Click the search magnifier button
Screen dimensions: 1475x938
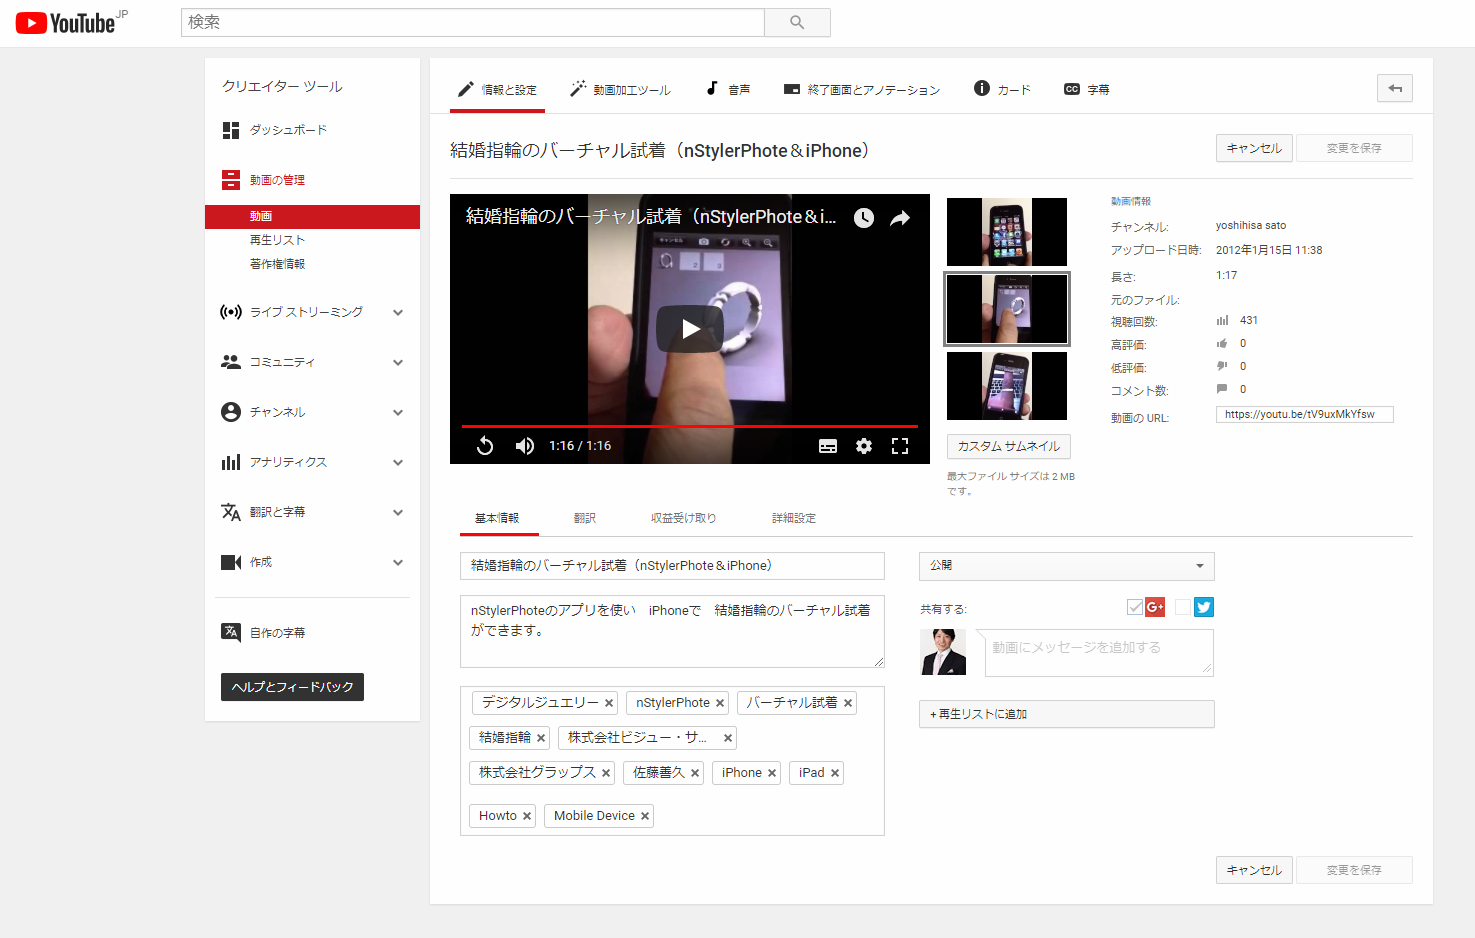[x=797, y=22]
